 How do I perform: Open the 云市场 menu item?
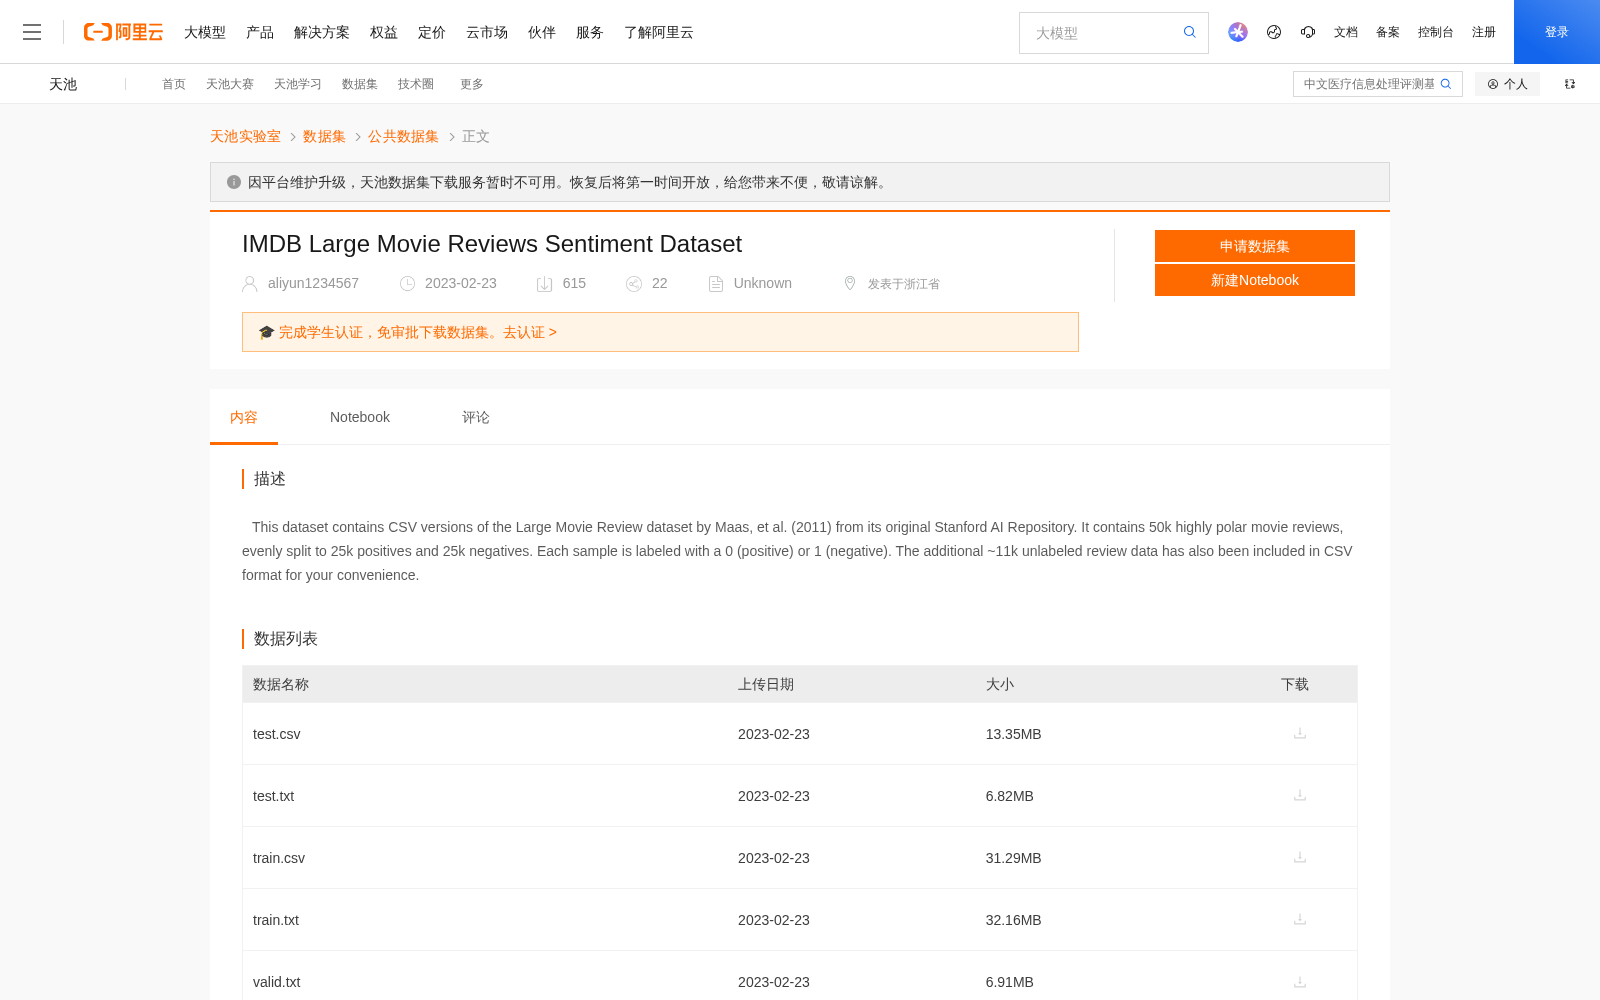487,32
